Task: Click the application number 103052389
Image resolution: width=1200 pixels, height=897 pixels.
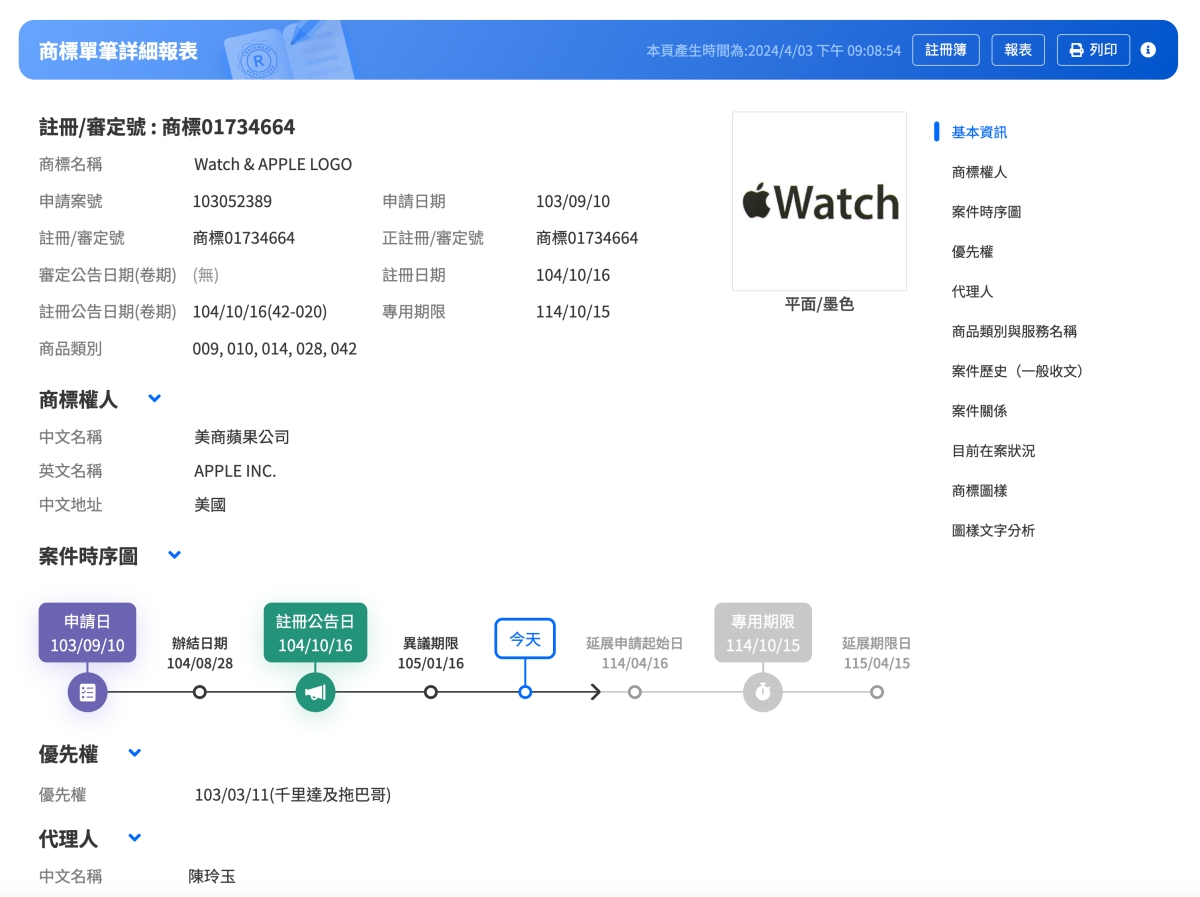Action: [x=232, y=201]
